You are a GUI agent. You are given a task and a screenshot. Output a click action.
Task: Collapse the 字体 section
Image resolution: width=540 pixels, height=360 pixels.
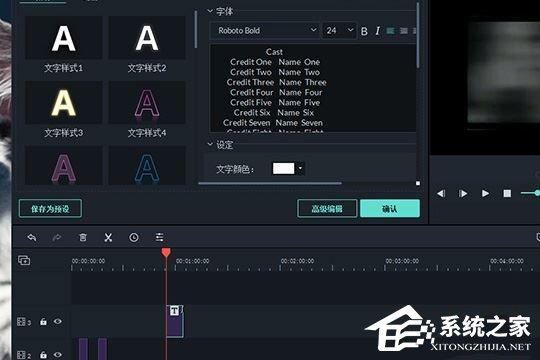(210, 11)
